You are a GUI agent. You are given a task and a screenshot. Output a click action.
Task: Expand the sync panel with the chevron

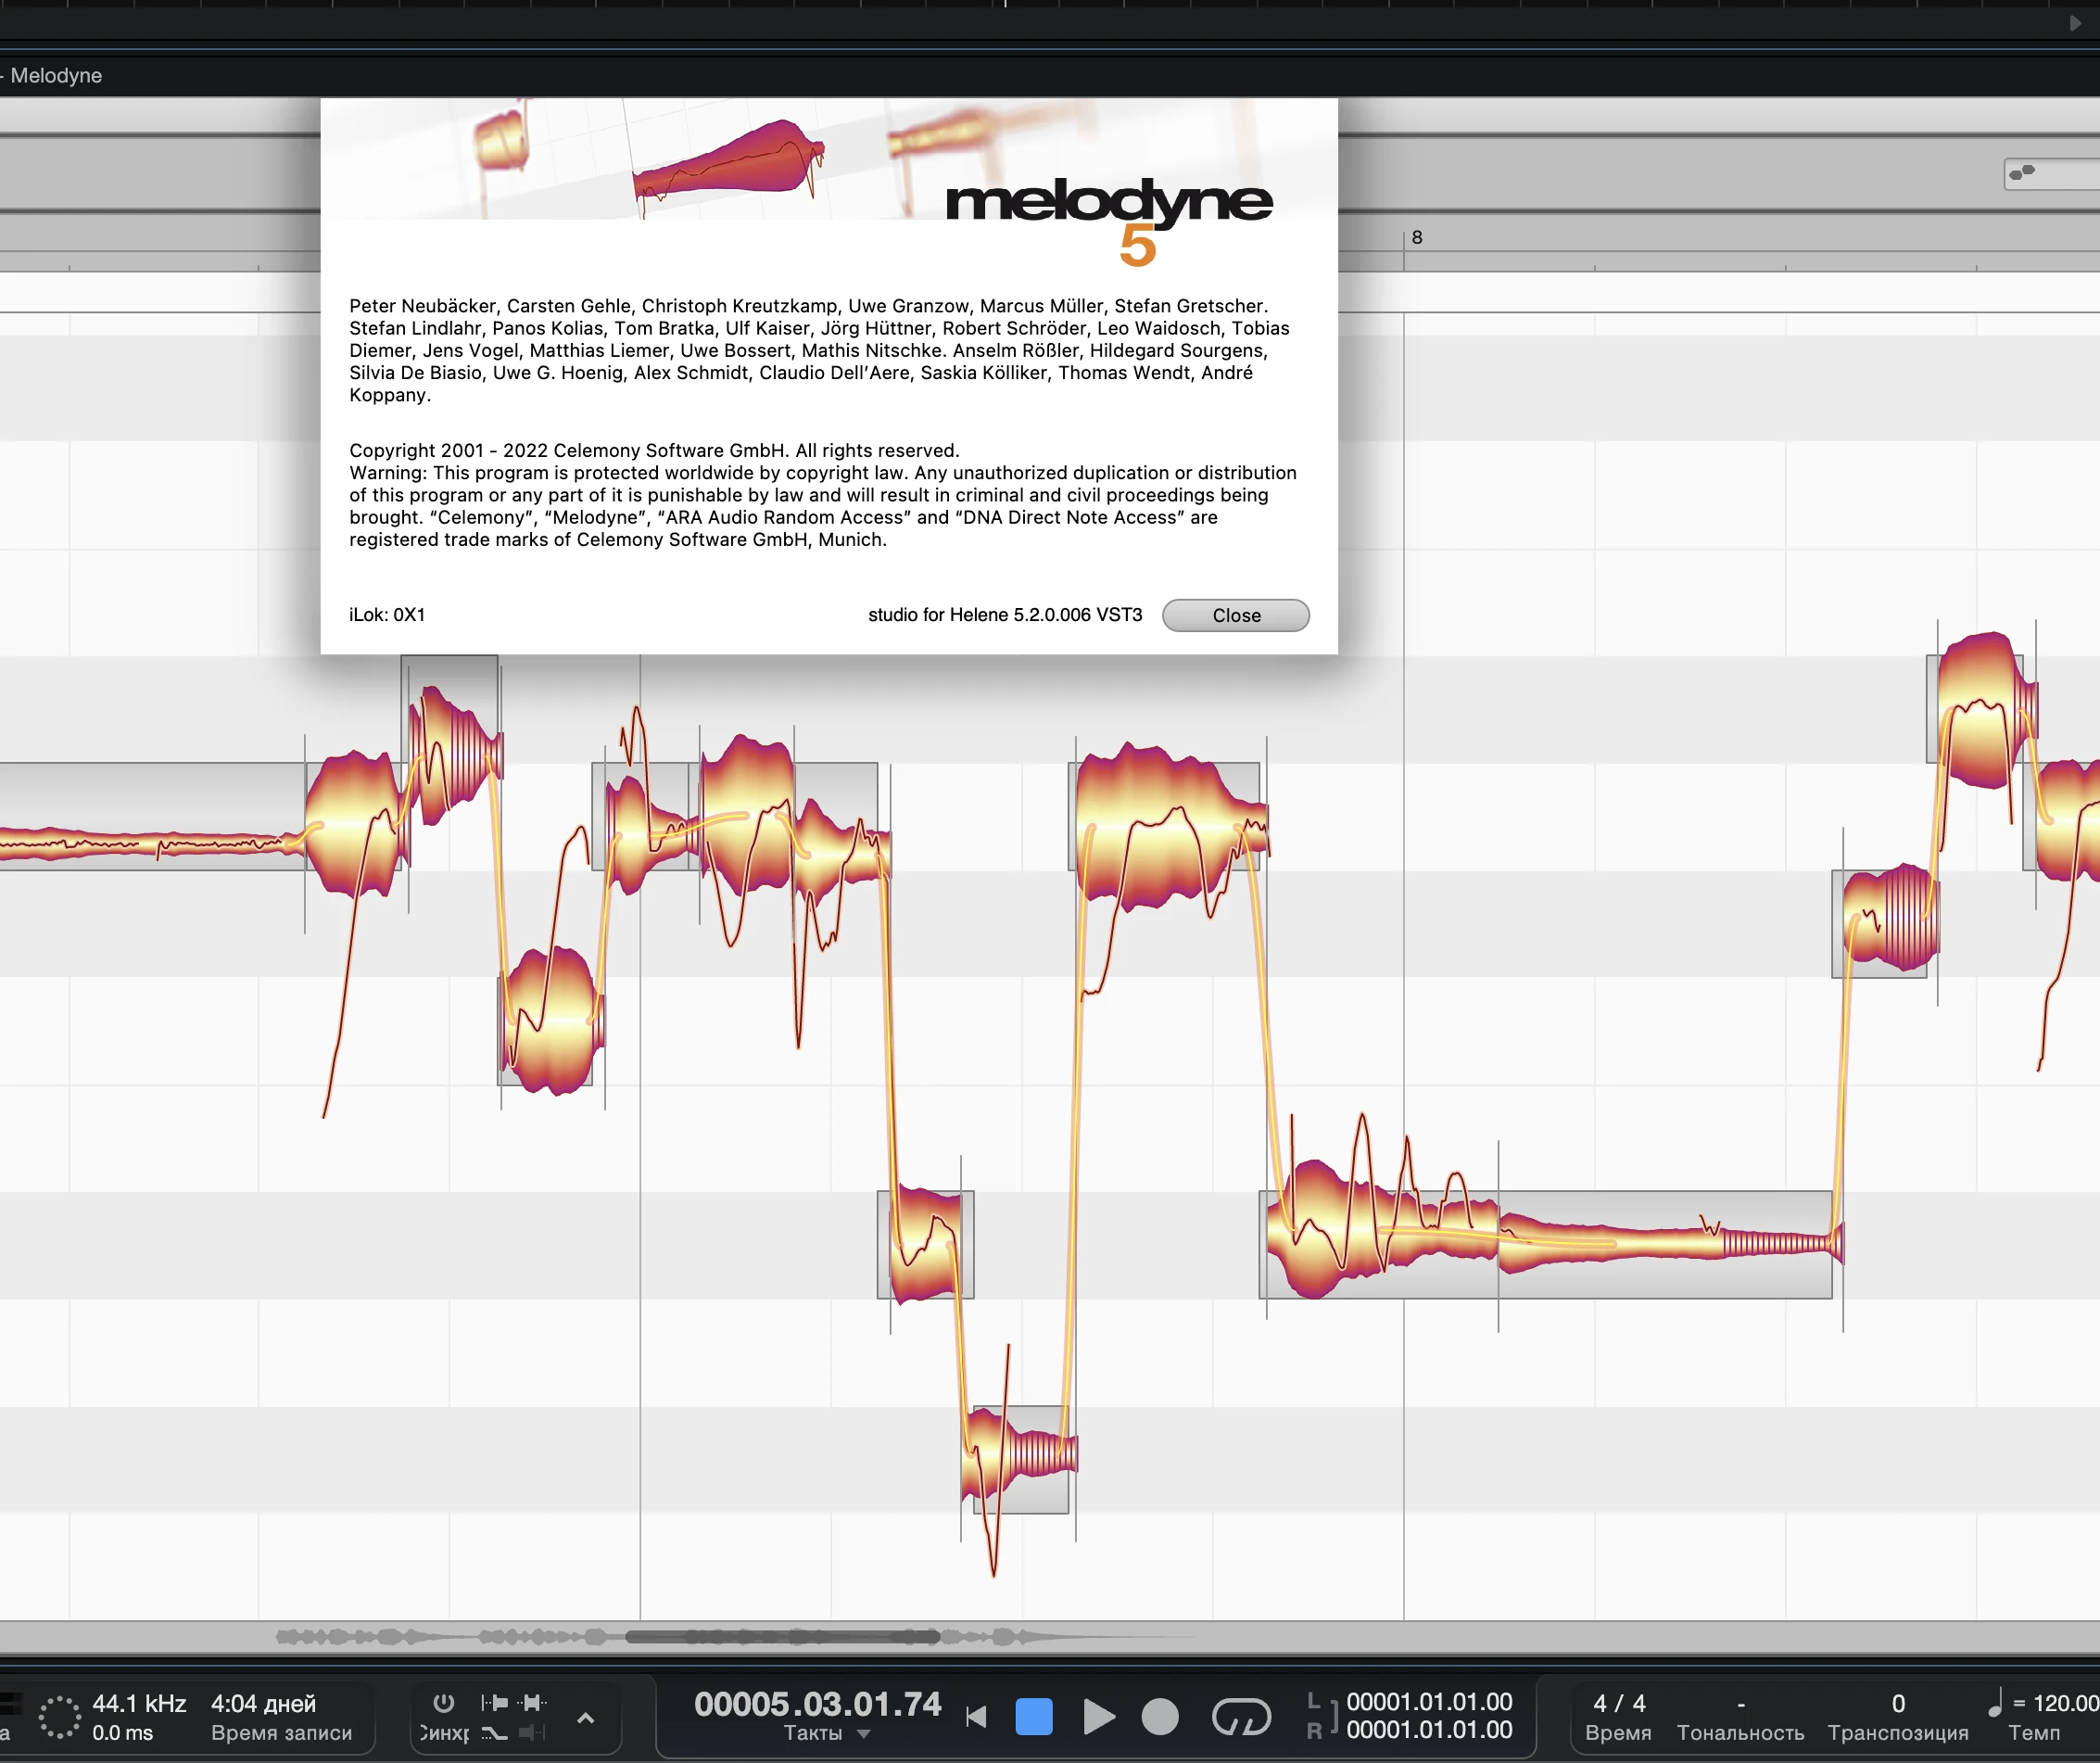586,1718
